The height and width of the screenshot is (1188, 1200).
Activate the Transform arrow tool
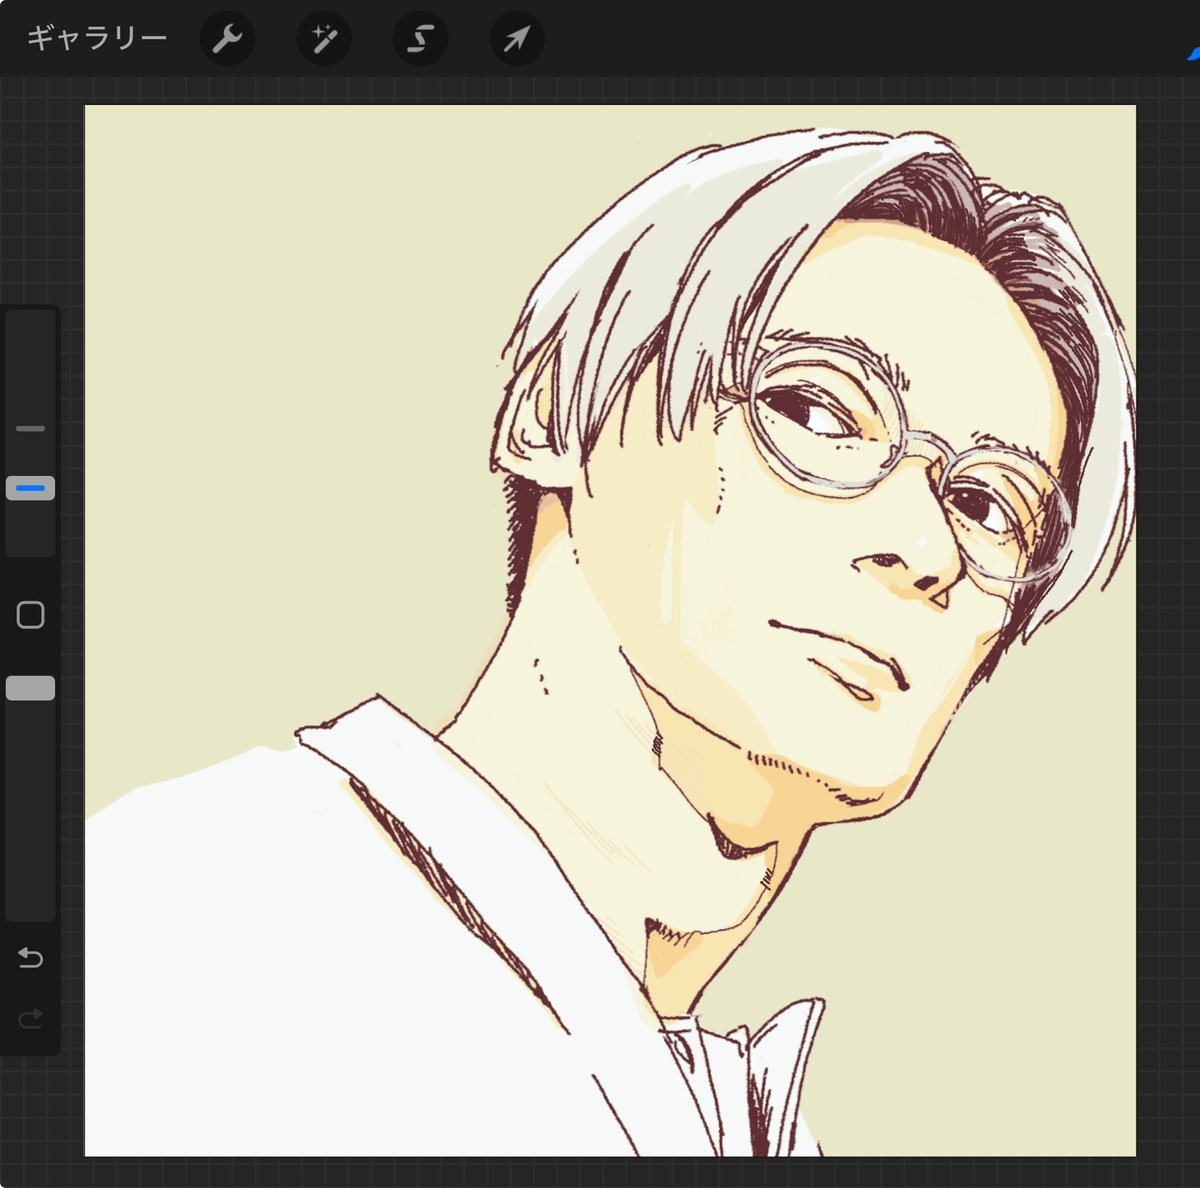coord(516,39)
